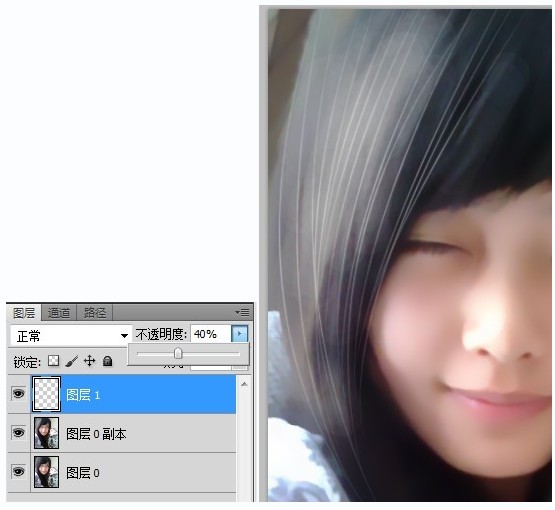Lock image pixels brush icon
This screenshot has width=555, height=510.
click(72, 361)
